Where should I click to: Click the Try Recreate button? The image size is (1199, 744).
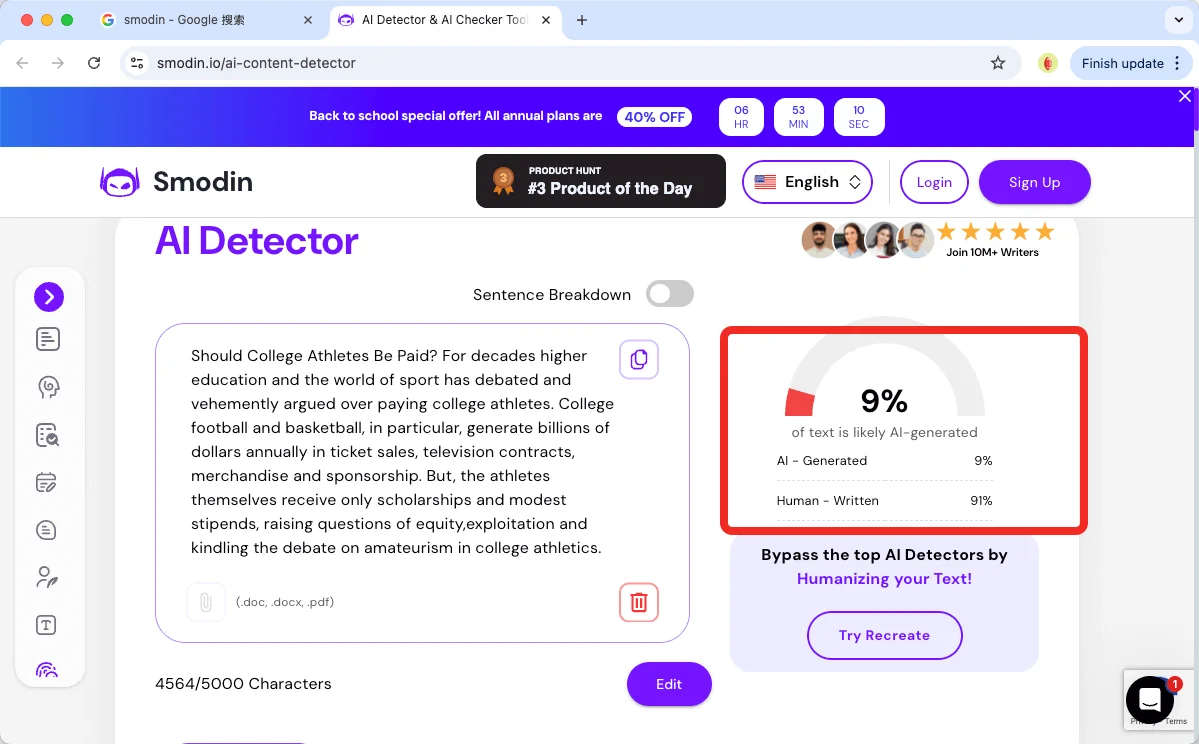884,635
